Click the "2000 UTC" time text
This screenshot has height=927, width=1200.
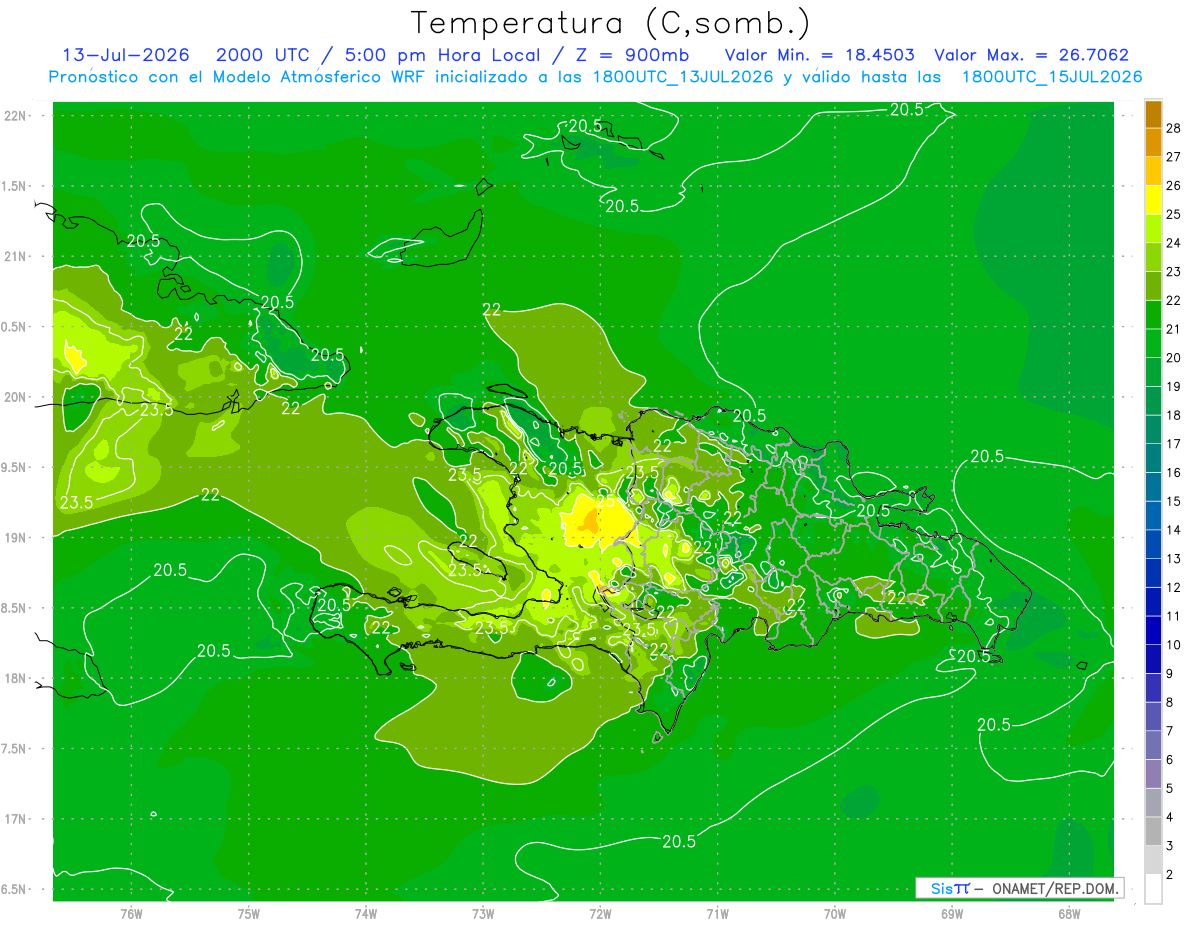265,56
